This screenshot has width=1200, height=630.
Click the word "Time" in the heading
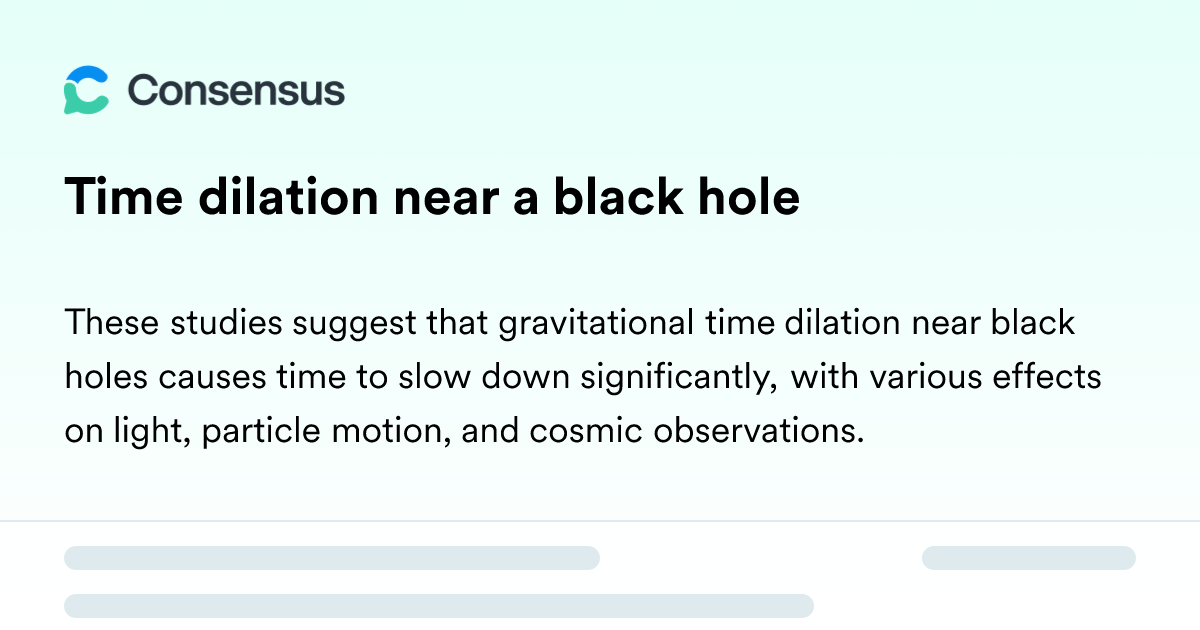125,197
